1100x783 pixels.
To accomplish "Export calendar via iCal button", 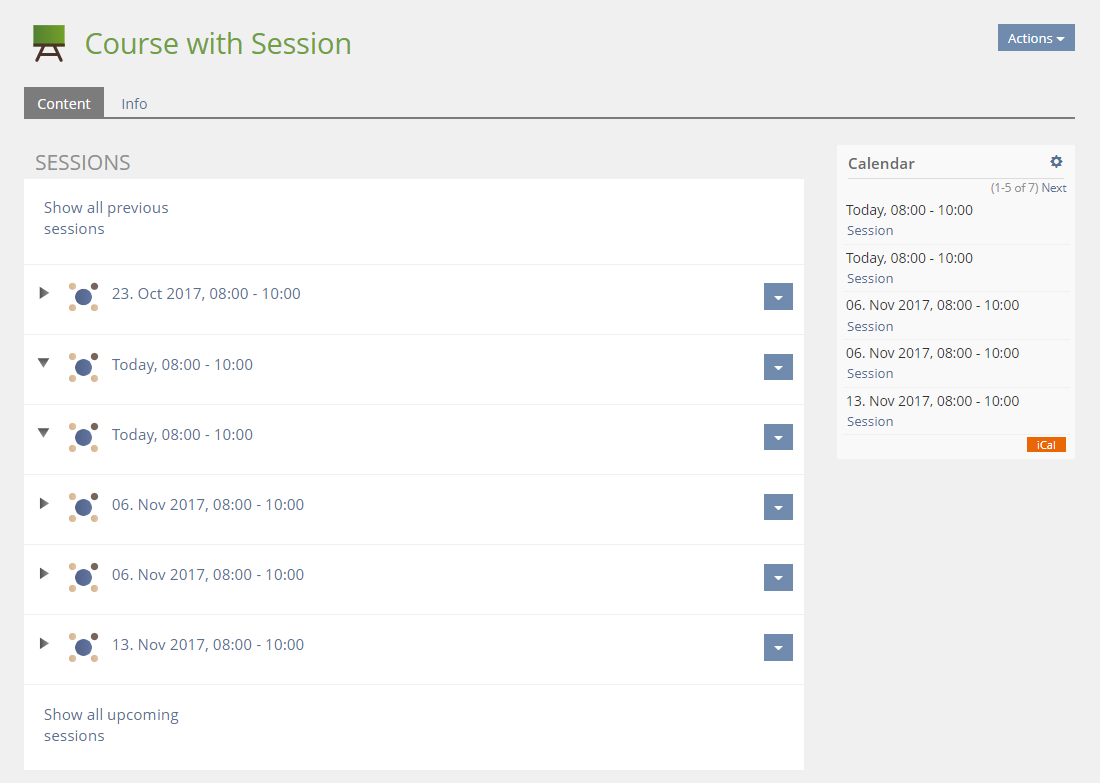I will pos(1046,445).
